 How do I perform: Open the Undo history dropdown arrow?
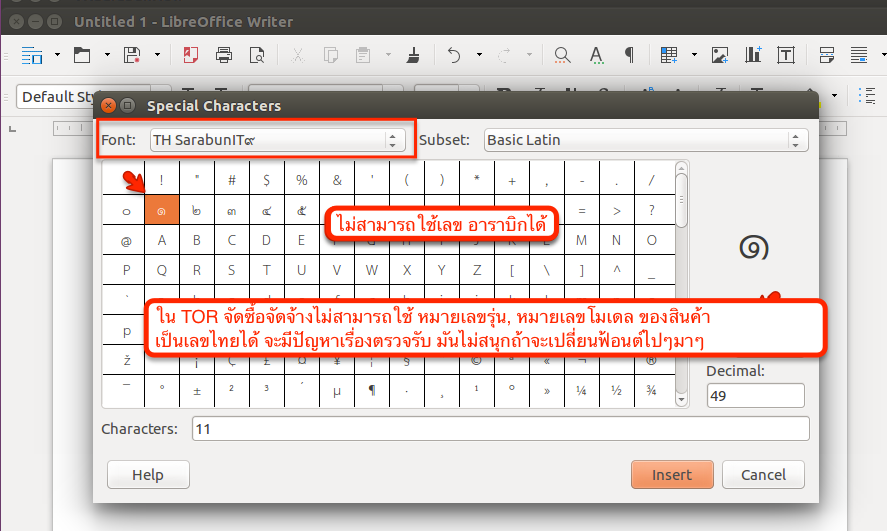pos(479,55)
